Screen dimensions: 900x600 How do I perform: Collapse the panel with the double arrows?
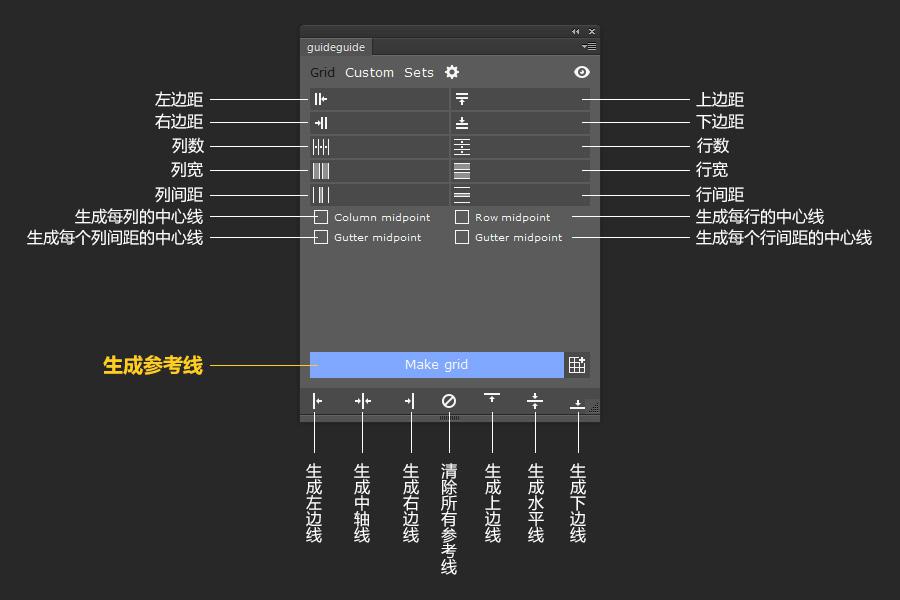575,31
